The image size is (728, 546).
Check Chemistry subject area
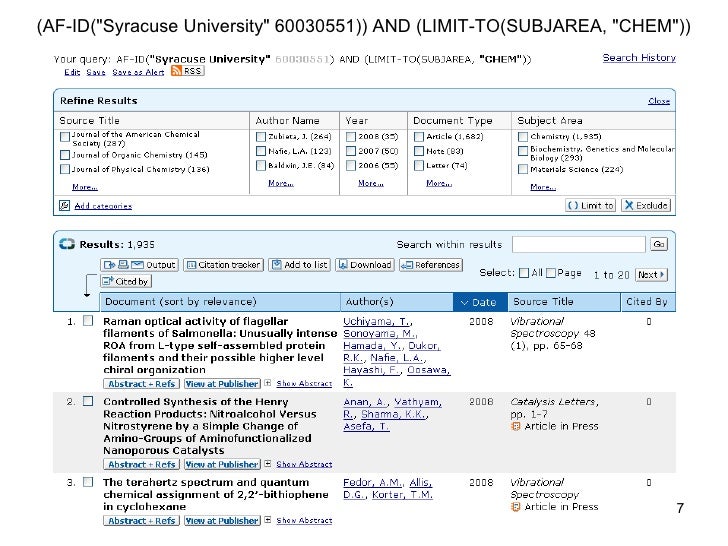[x=523, y=136]
